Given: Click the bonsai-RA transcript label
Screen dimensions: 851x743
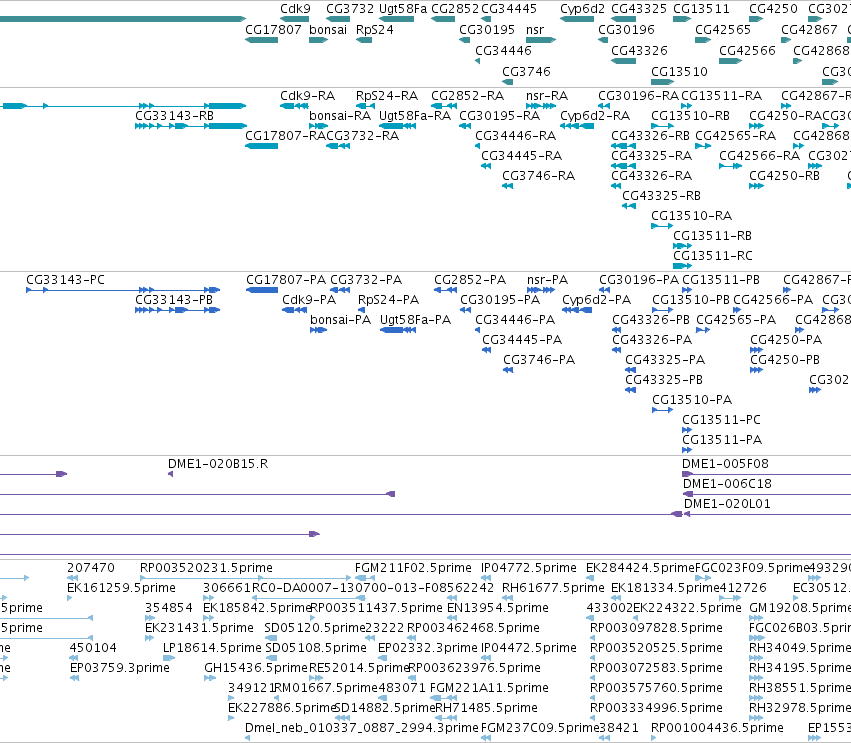Looking at the screenshot, I should [x=340, y=116].
